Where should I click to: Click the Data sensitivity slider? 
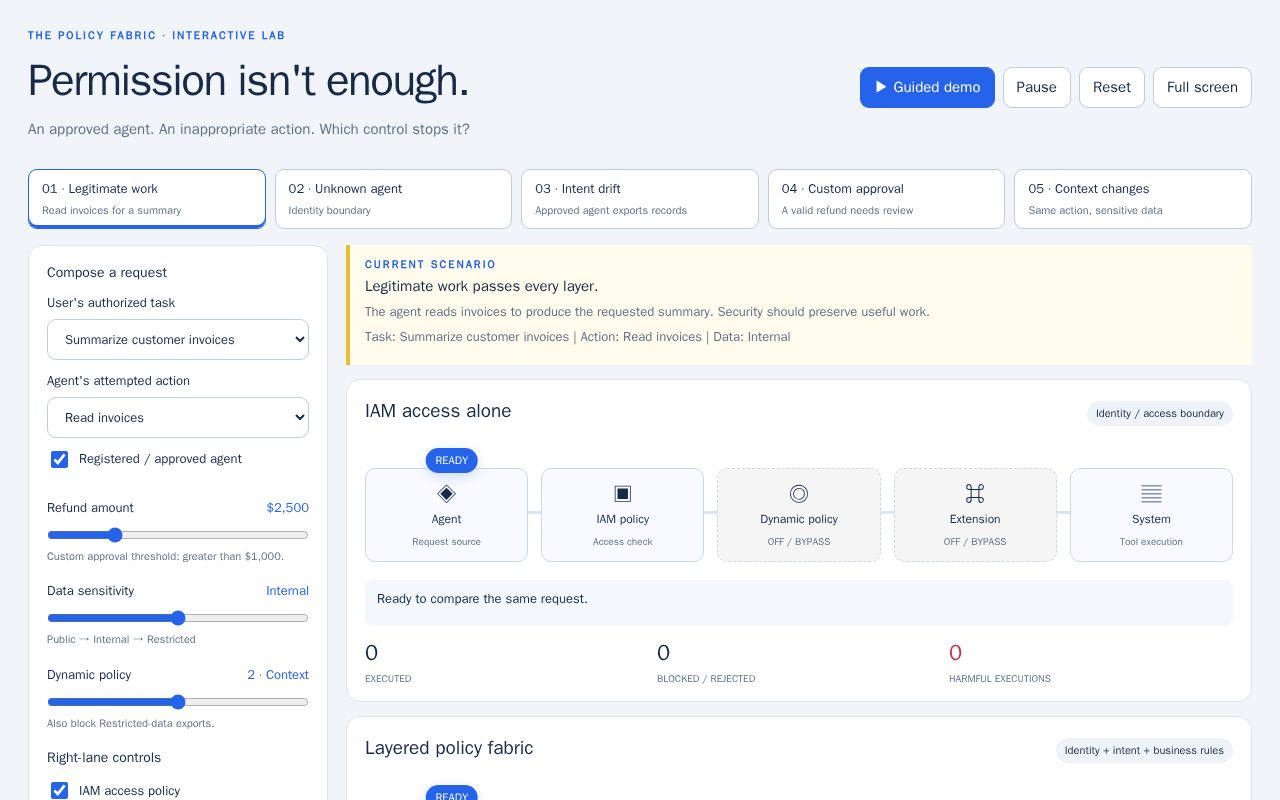tap(178, 618)
